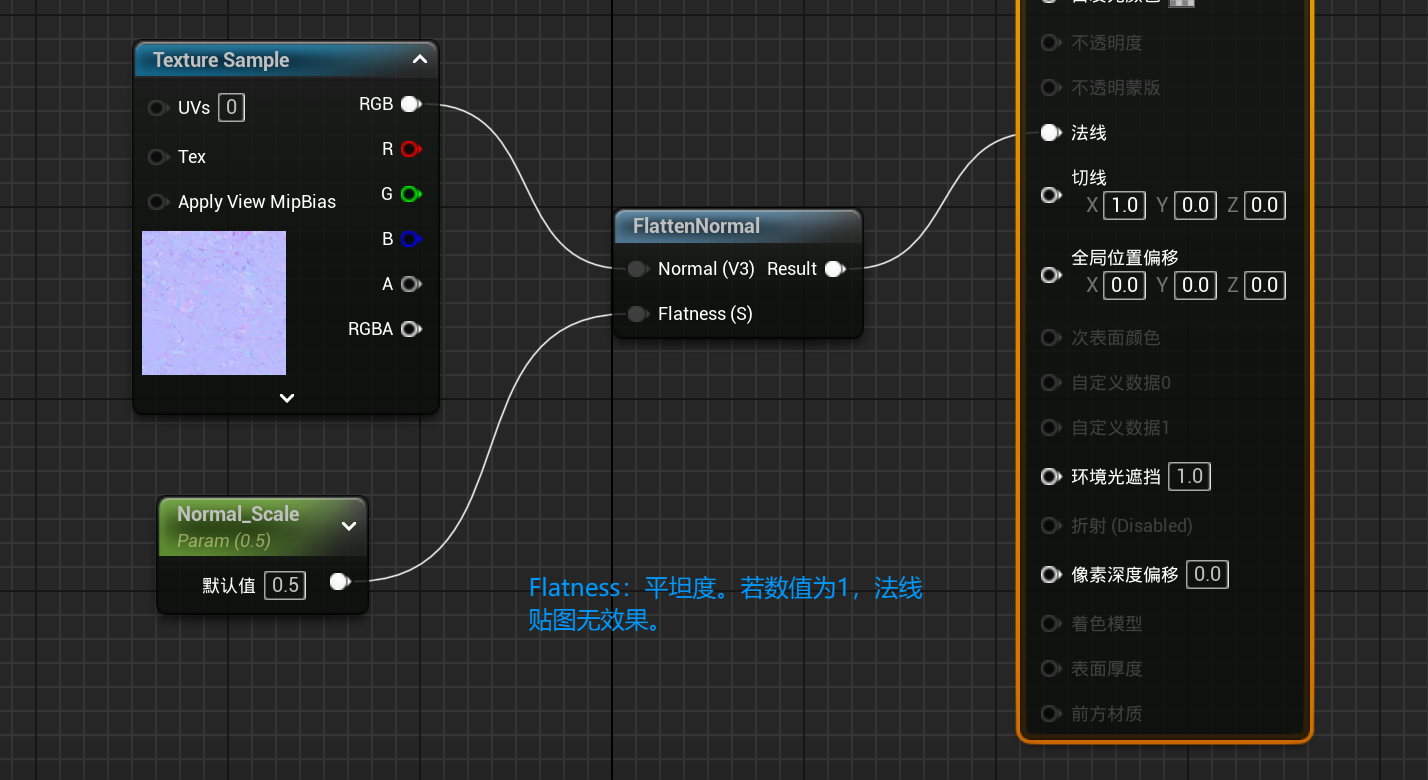The image size is (1428, 780).
Task: Click the 全局位置偏移 input pin
Action: click(1050, 274)
